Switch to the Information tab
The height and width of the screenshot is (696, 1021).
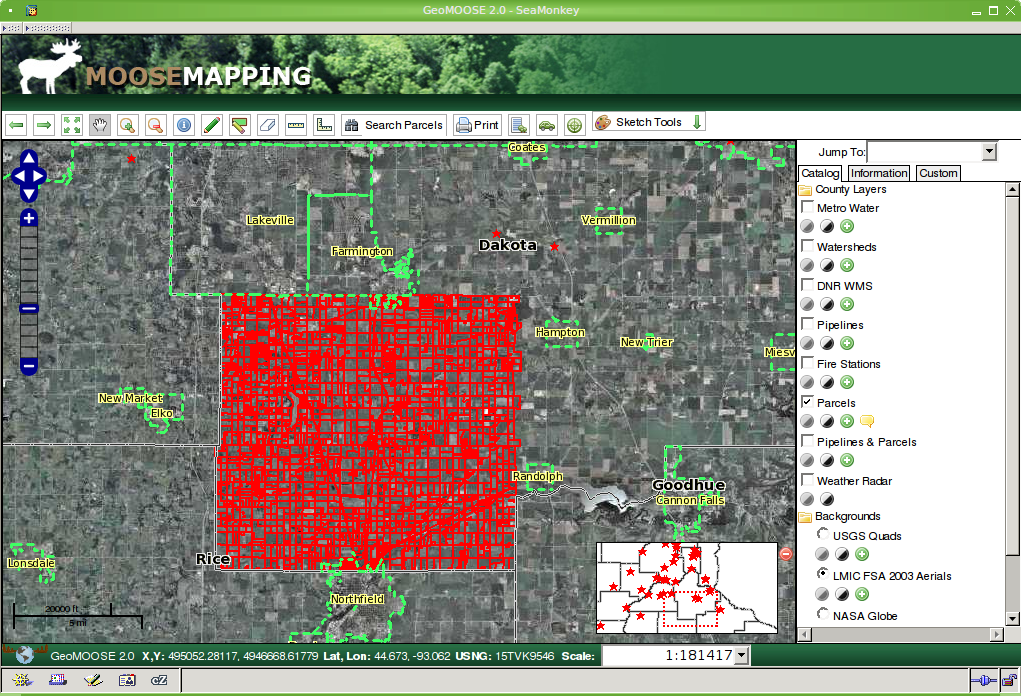coord(879,173)
